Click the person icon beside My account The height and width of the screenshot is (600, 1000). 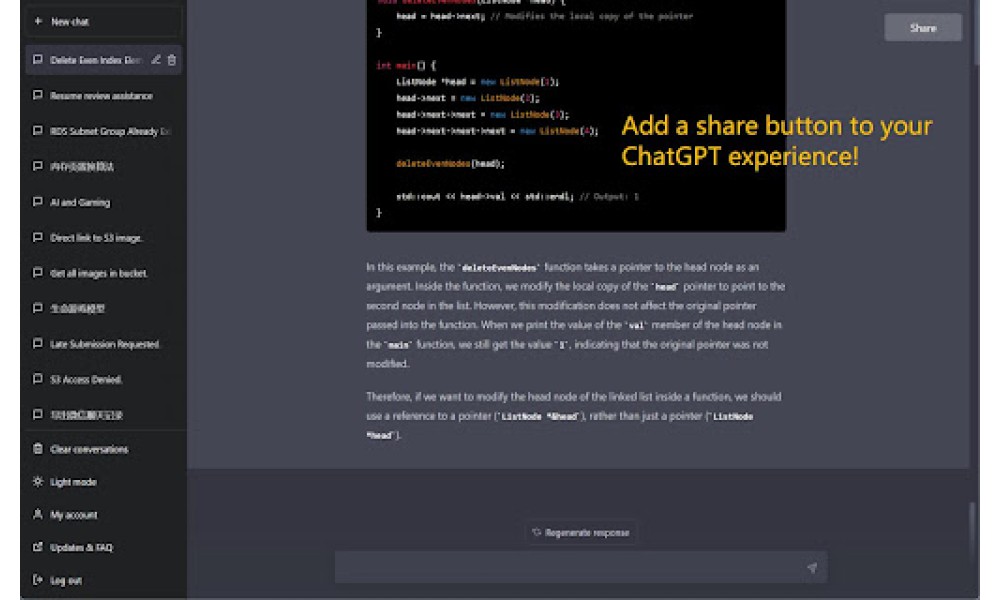pos(38,514)
